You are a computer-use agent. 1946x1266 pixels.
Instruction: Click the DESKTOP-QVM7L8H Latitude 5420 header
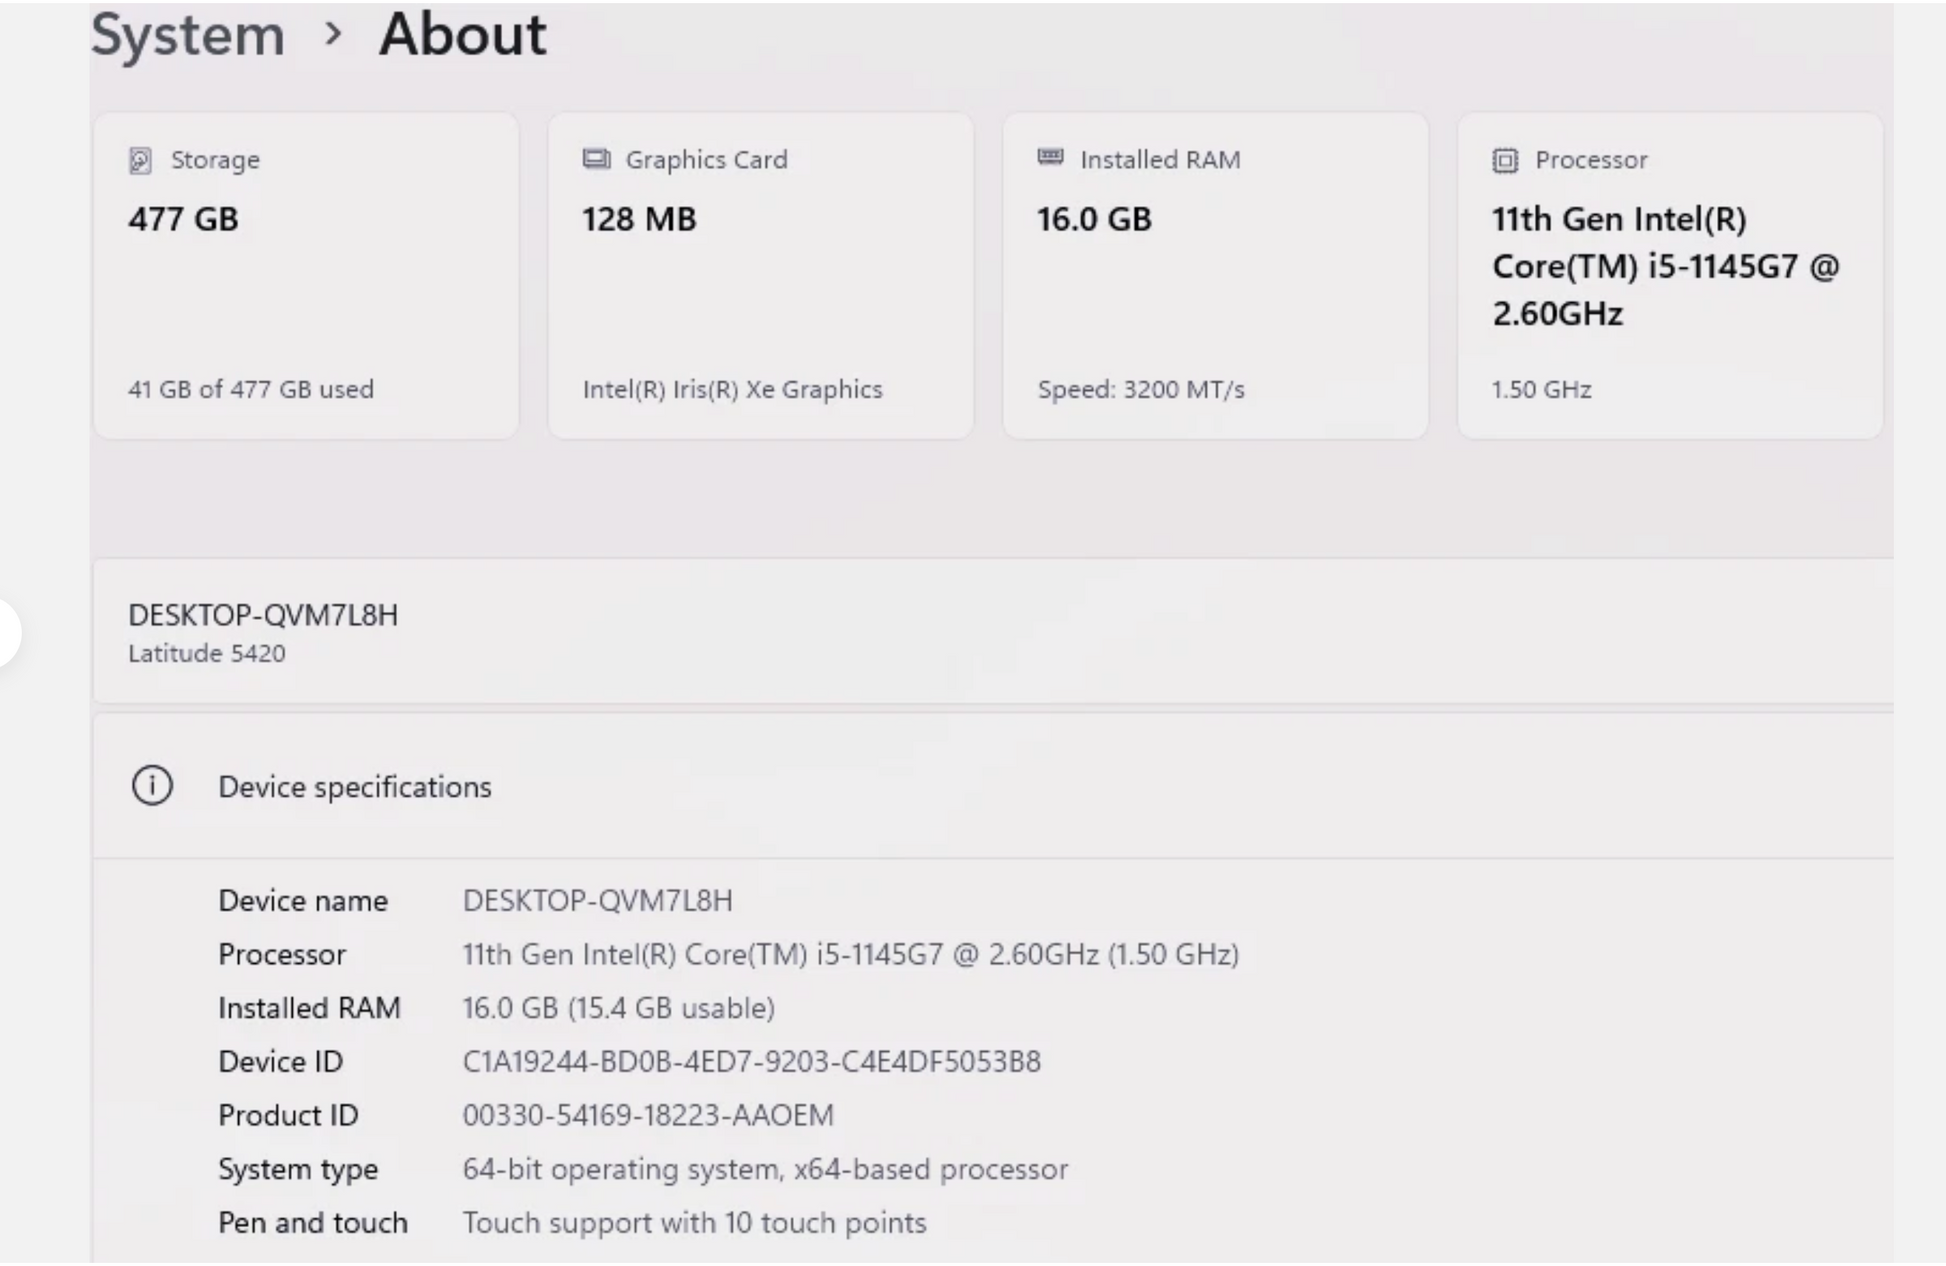coord(263,632)
